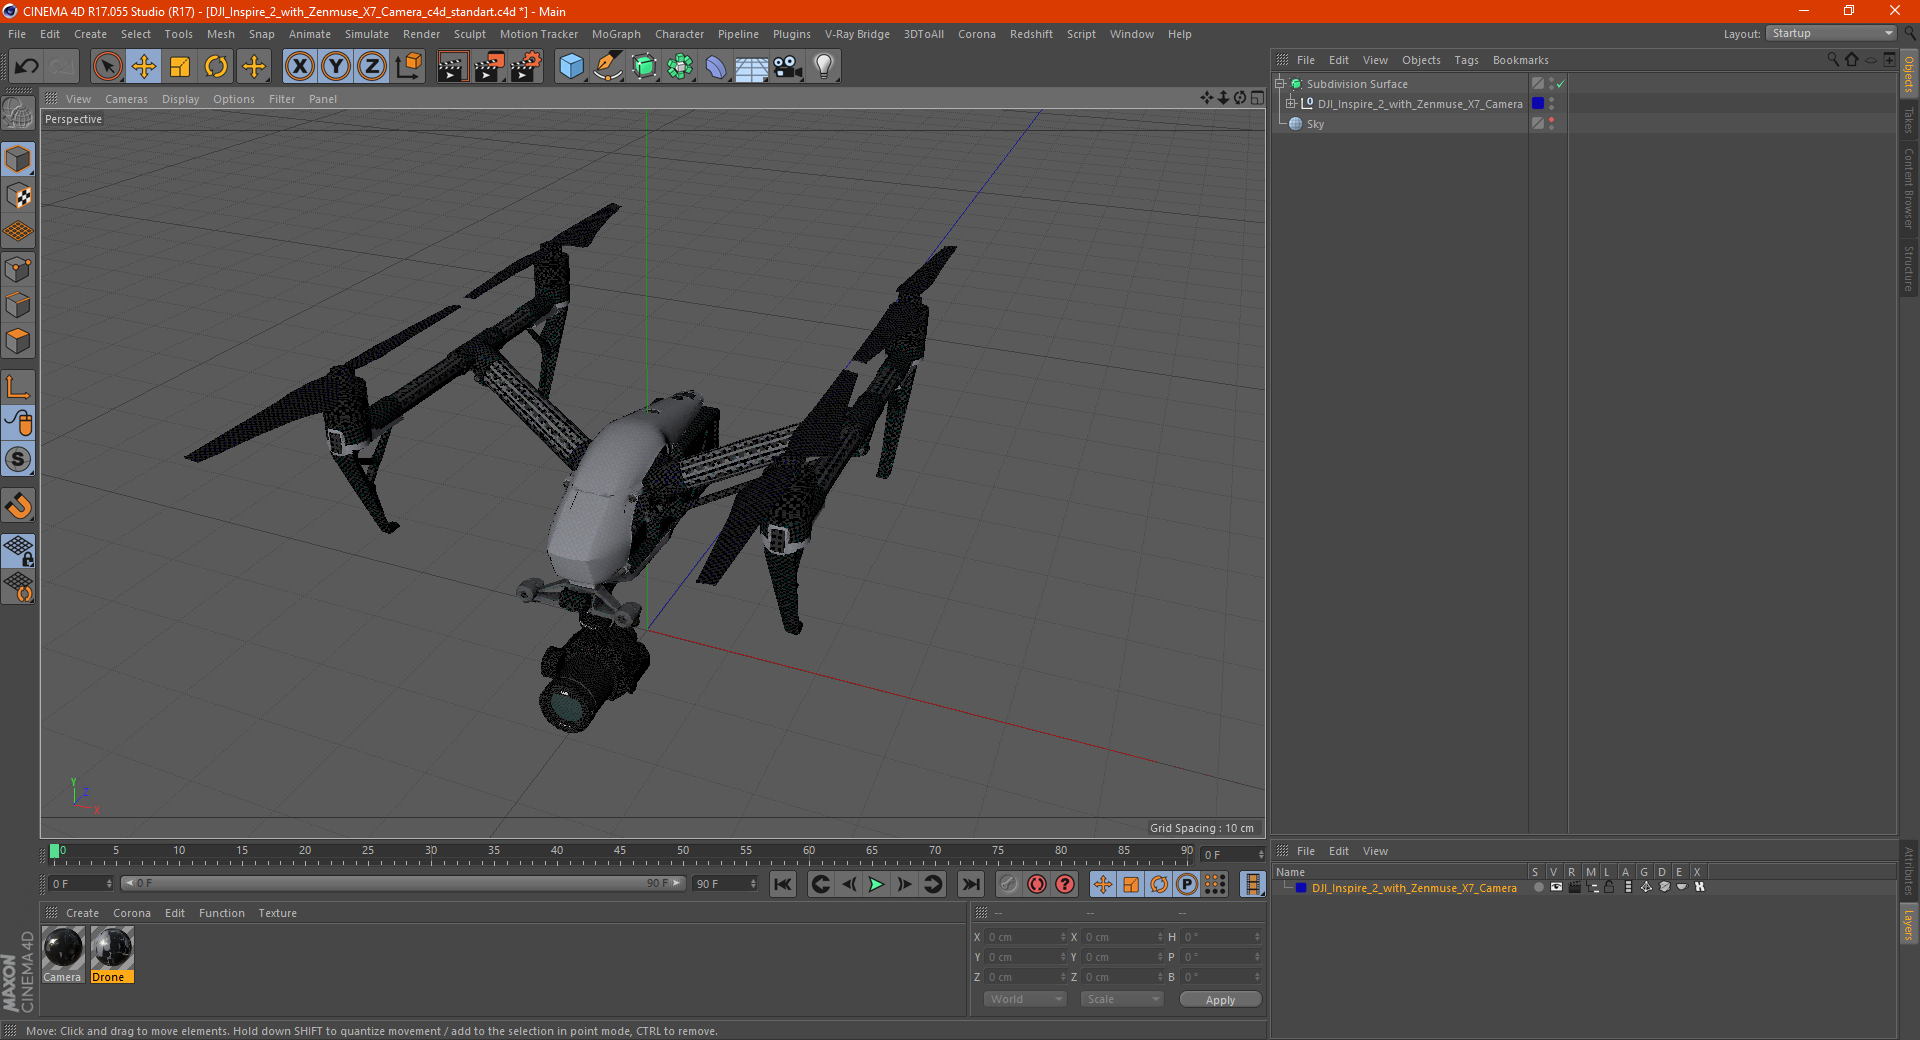Select the Live Selection tool

pos(107,67)
